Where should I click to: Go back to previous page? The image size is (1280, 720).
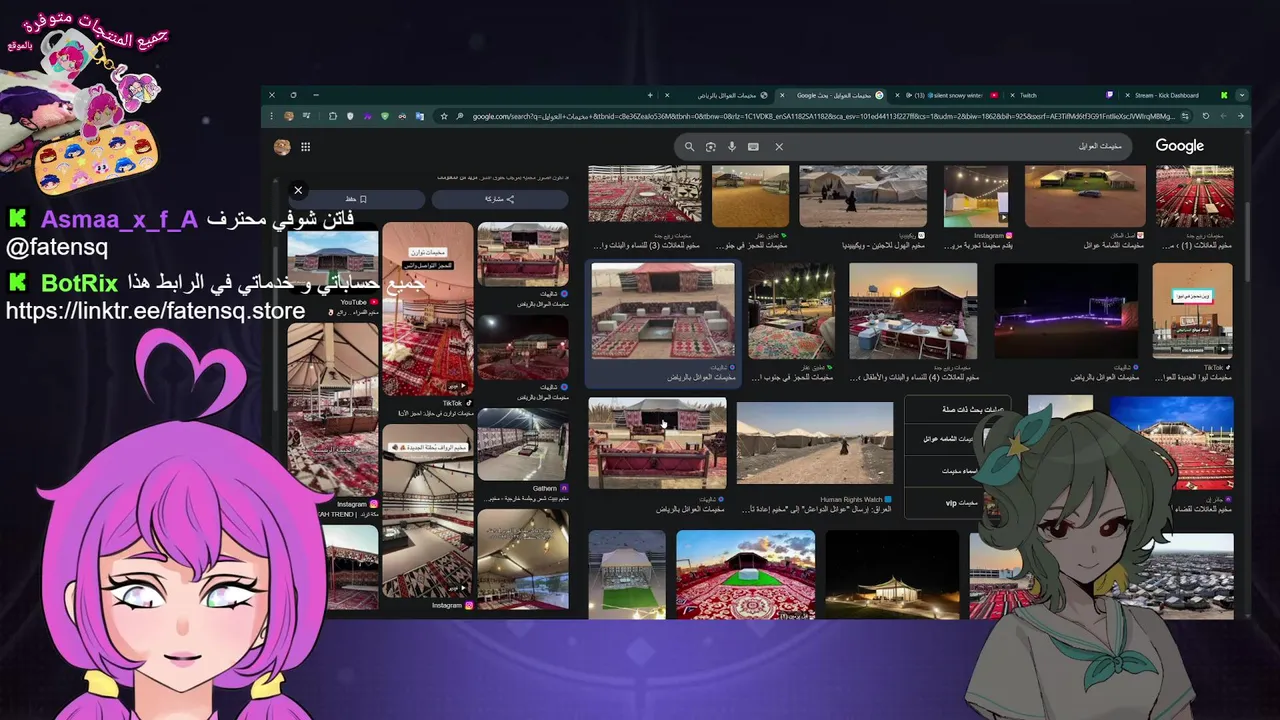click(x=1240, y=116)
